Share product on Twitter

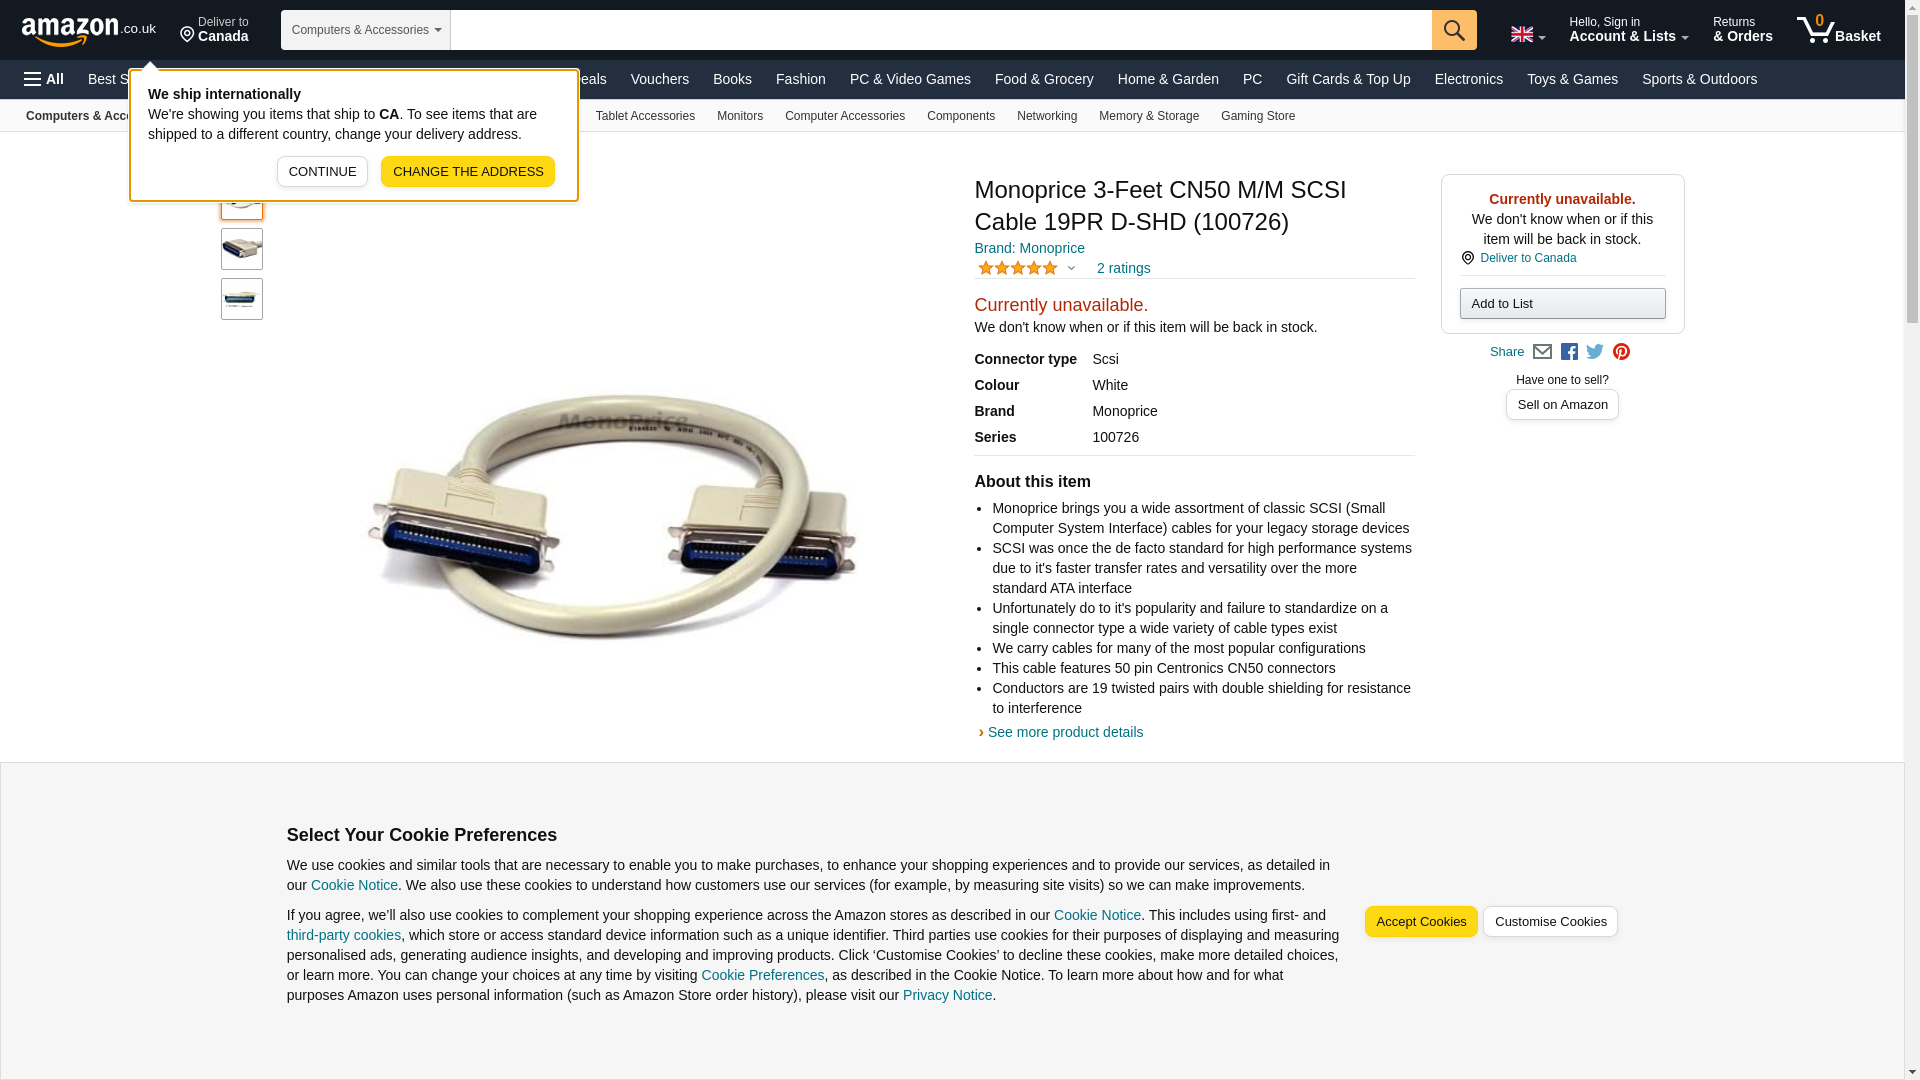(1595, 352)
